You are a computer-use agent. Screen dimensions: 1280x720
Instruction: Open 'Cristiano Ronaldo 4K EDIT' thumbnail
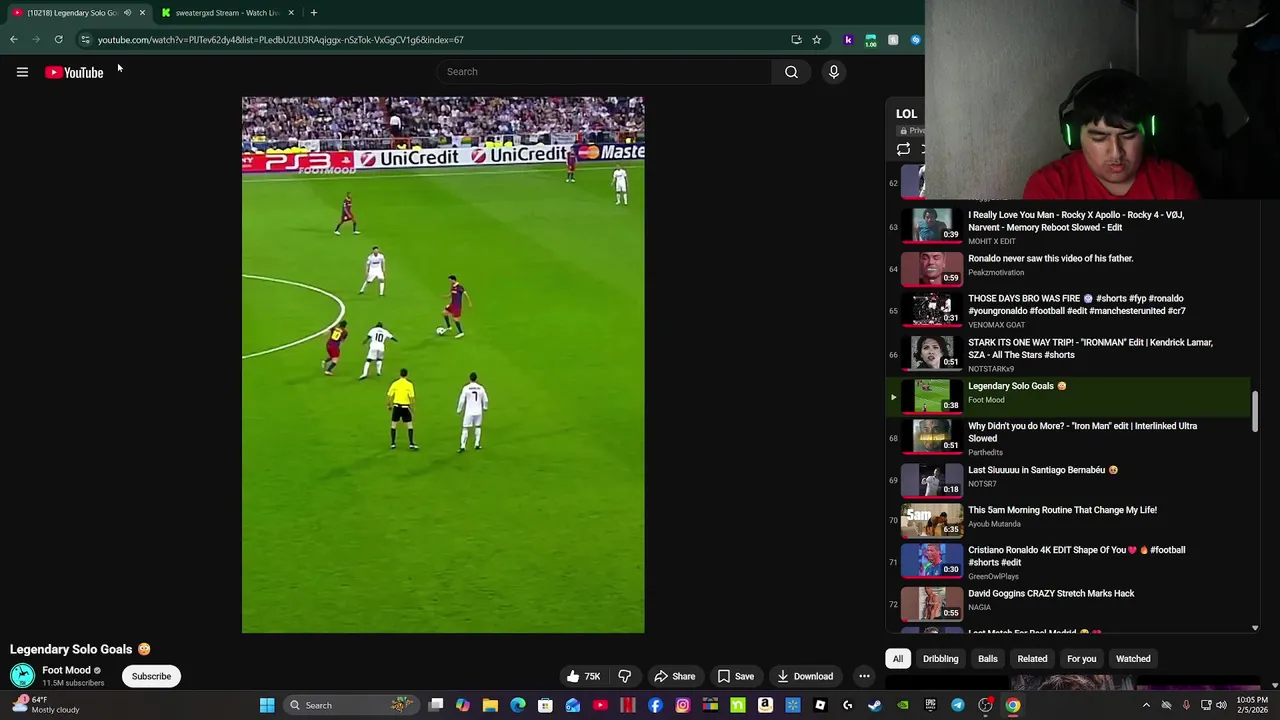tap(932, 559)
